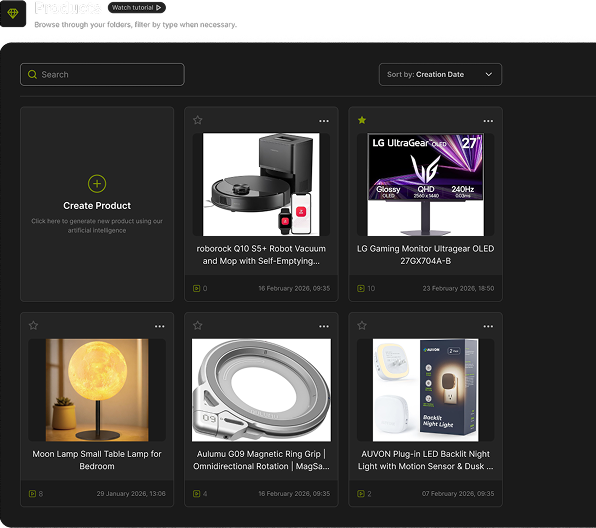Open three-dot menu on Moon Lamp card
596x528 pixels.
coord(160,326)
